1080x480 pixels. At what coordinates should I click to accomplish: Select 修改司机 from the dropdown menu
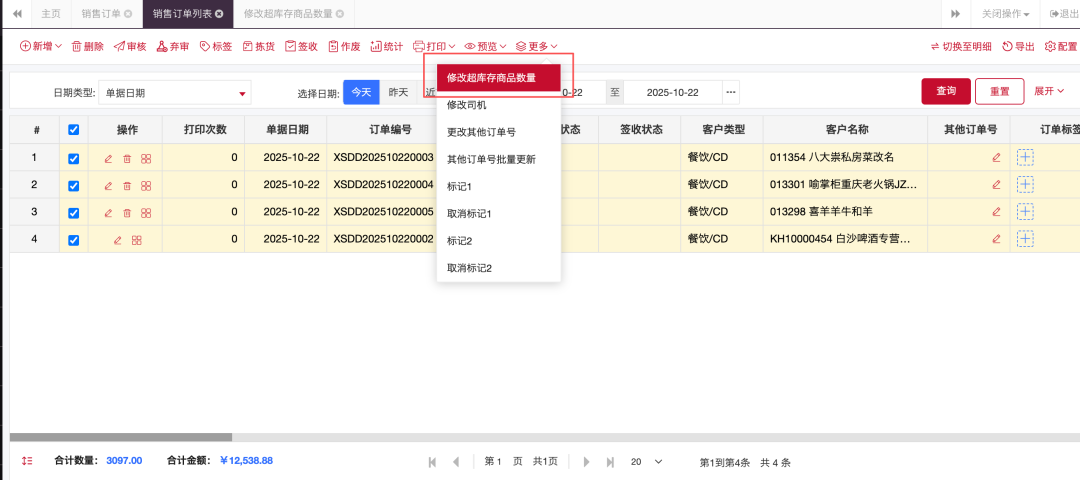[x=467, y=105]
